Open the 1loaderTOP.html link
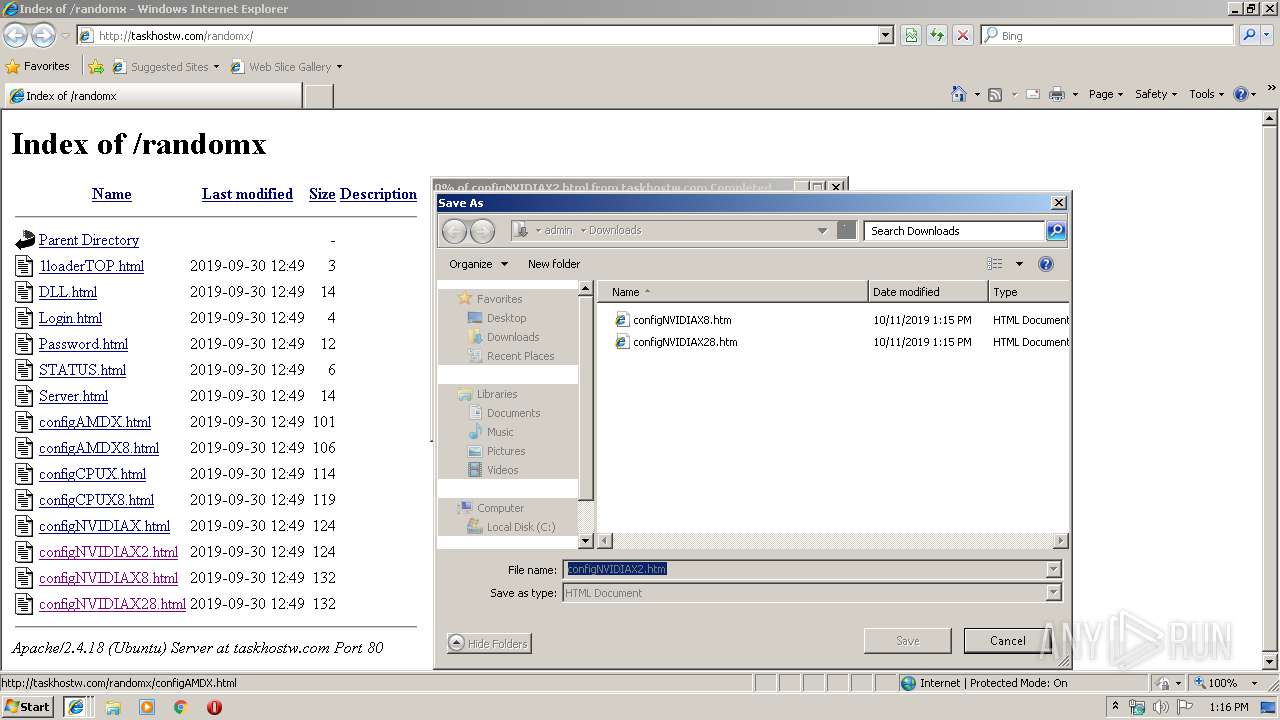 tap(91, 266)
